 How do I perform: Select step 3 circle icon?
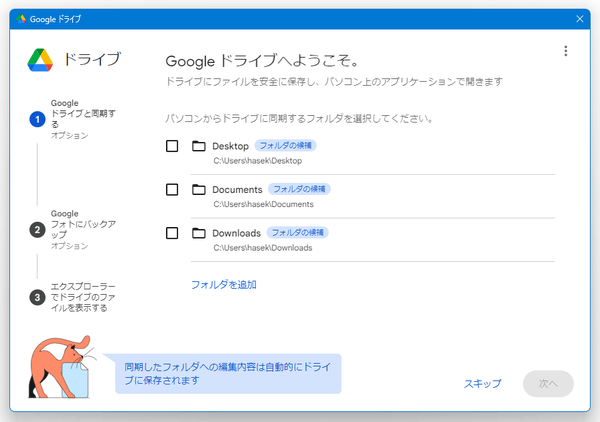[x=38, y=297]
